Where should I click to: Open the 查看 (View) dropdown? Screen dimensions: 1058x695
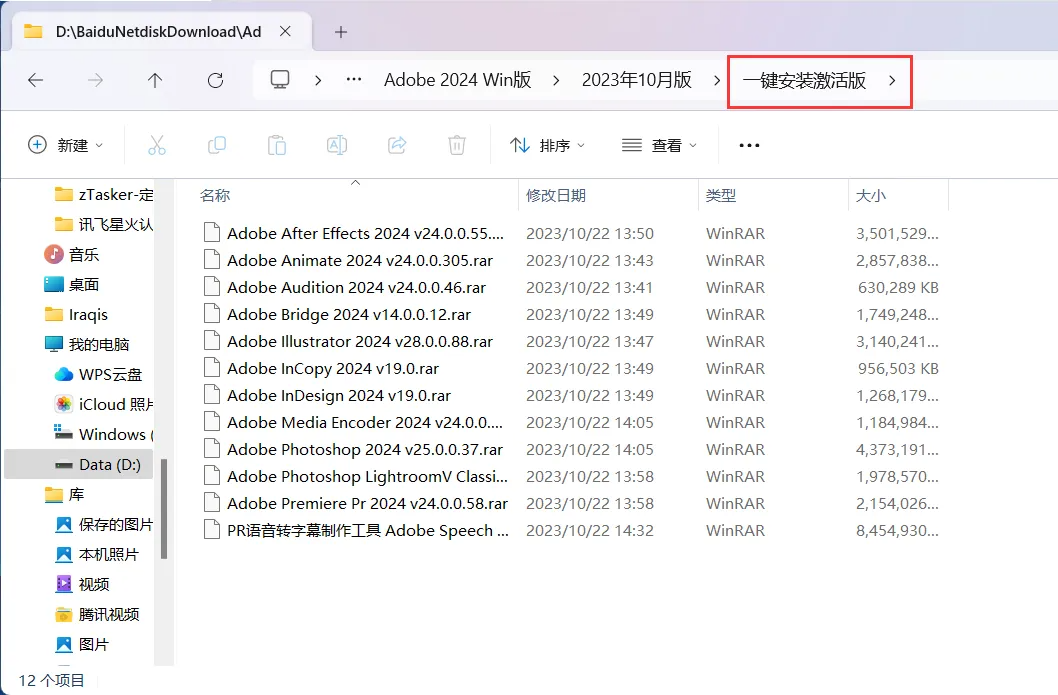(659, 145)
